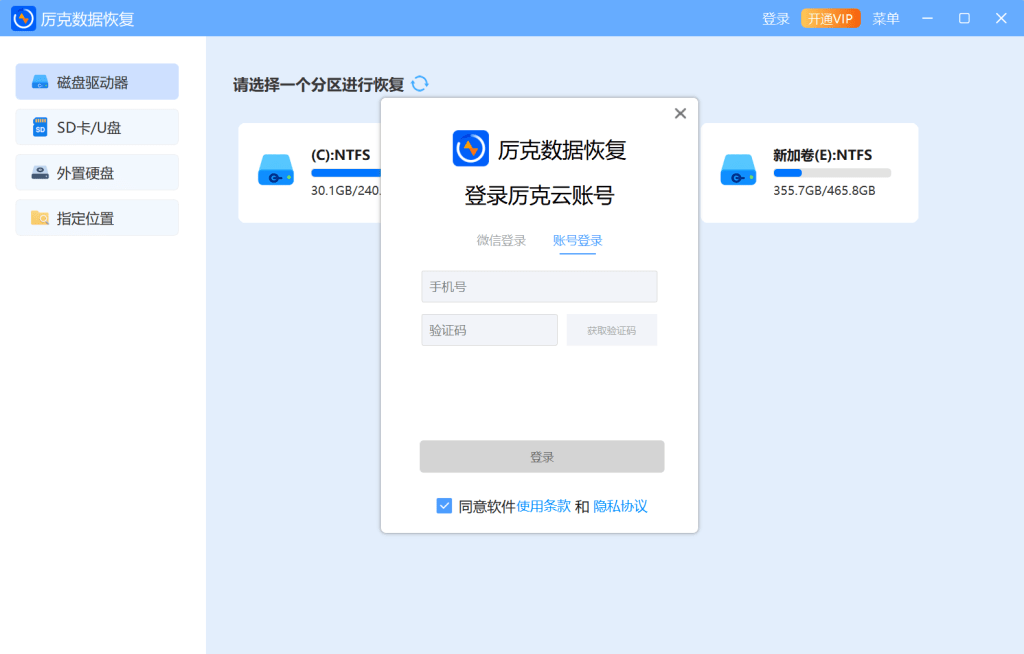Click the 获取验证码 button
Viewport: 1024px width, 654px height.
[x=611, y=330]
